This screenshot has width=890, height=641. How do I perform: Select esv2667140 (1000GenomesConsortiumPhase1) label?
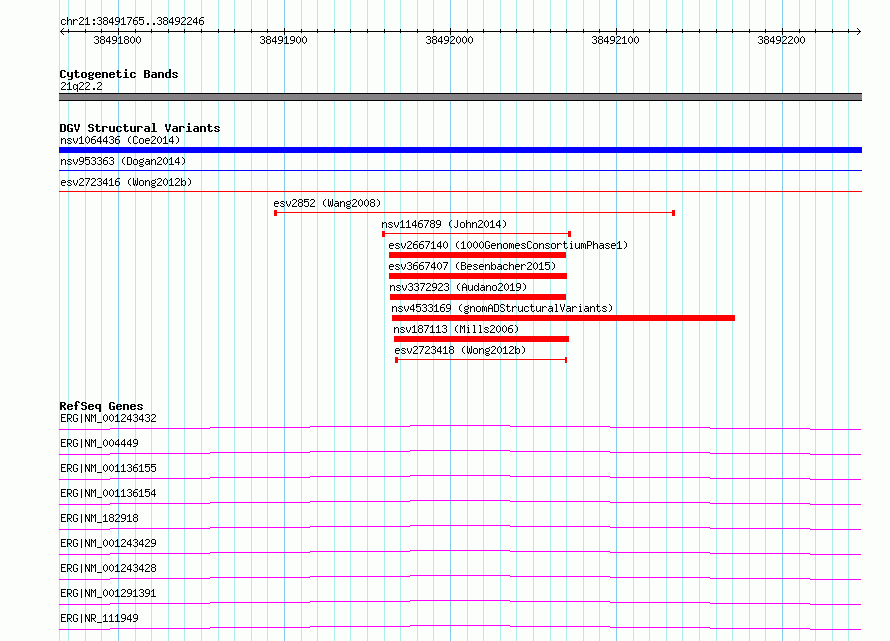coord(508,245)
